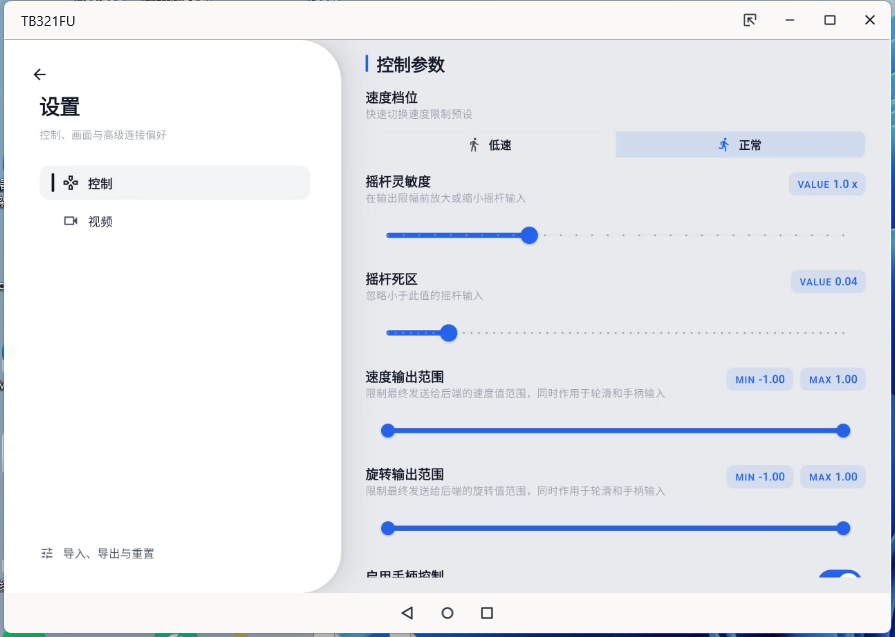Open the 控制 settings section
Image resolution: width=895 pixels, height=637 pixels.
tap(175, 183)
